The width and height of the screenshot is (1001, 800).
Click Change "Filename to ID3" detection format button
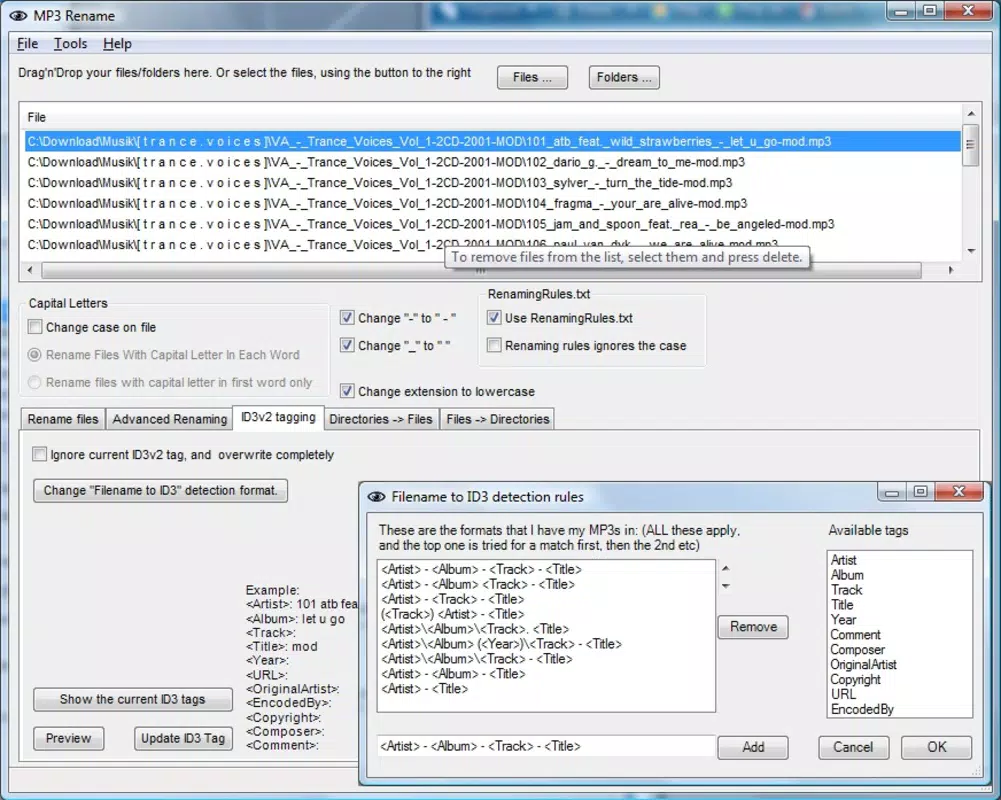click(160, 490)
